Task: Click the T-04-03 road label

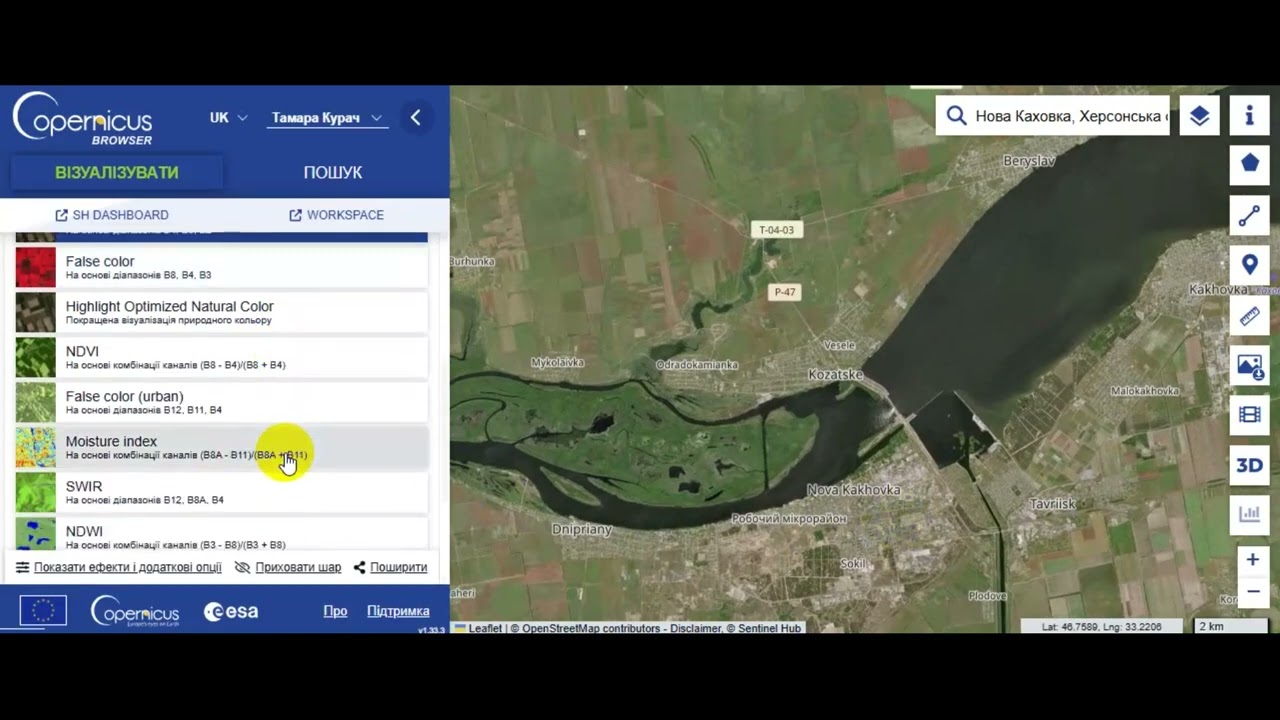Action: coord(776,230)
